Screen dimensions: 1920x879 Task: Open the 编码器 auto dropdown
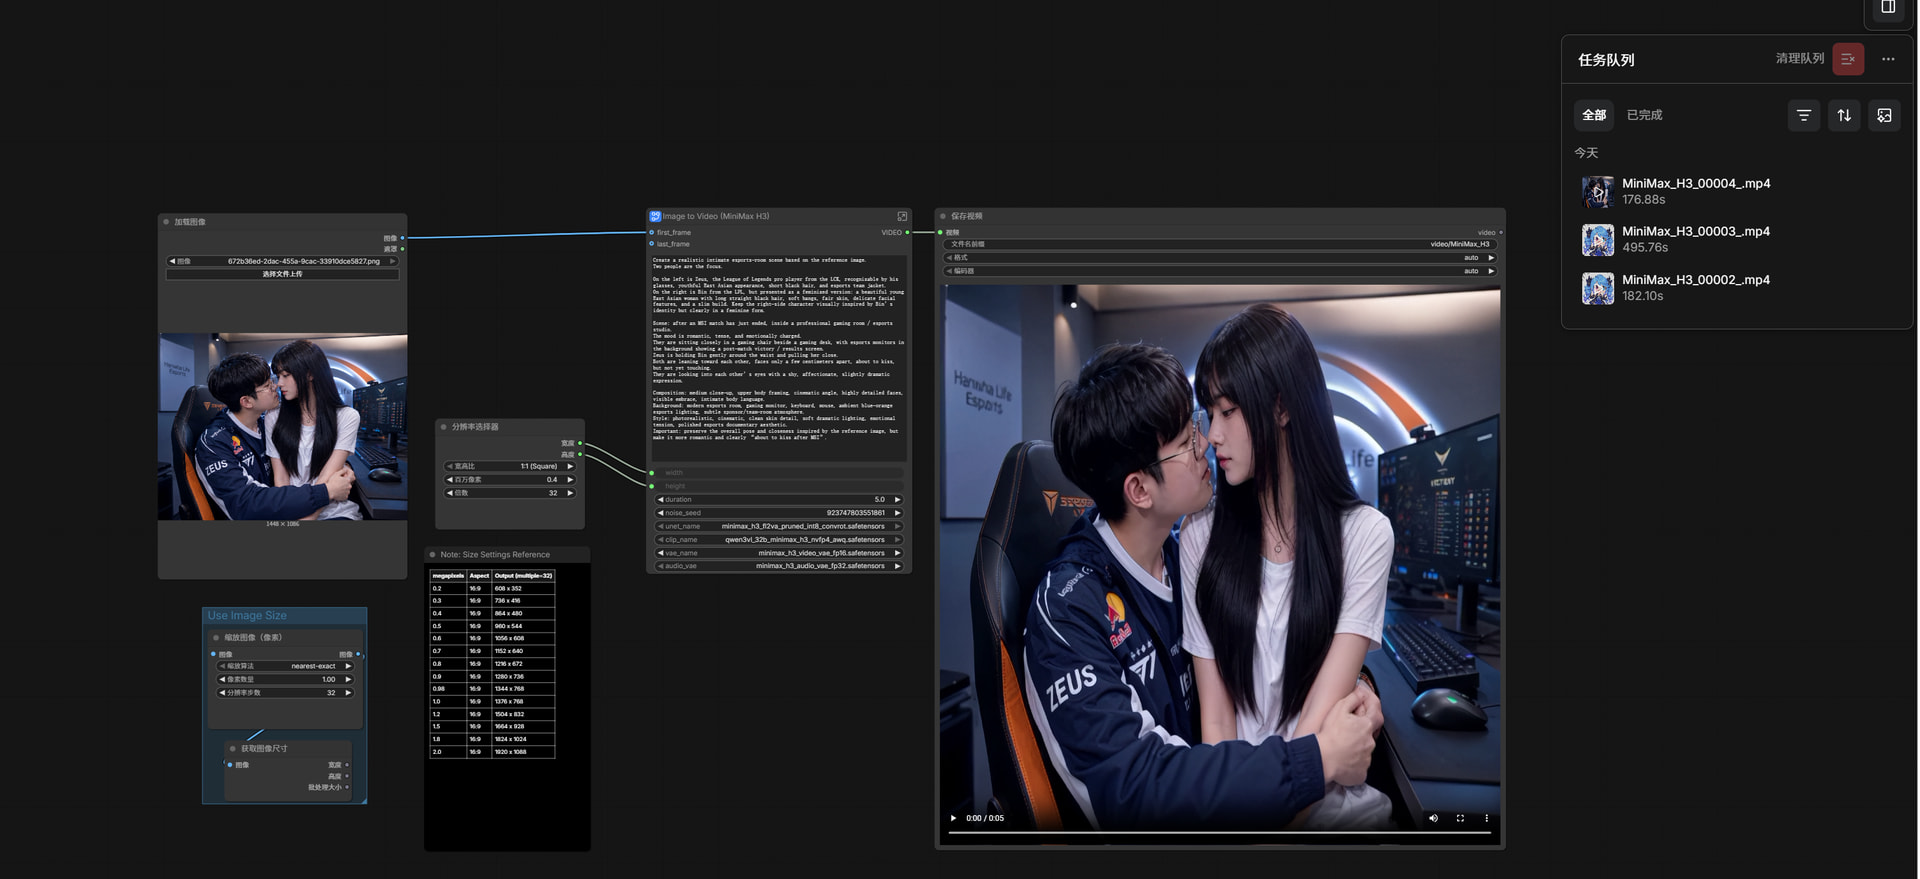(x=1220, y=271)
